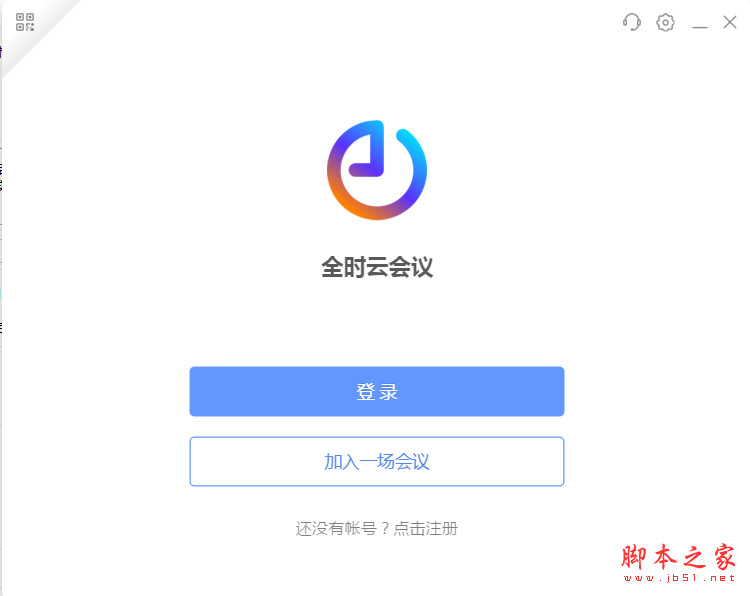The width and height of the screenshot is (750, 596).
Task: Click the www.jb51.net watermark text
Action: pos(679,578)
